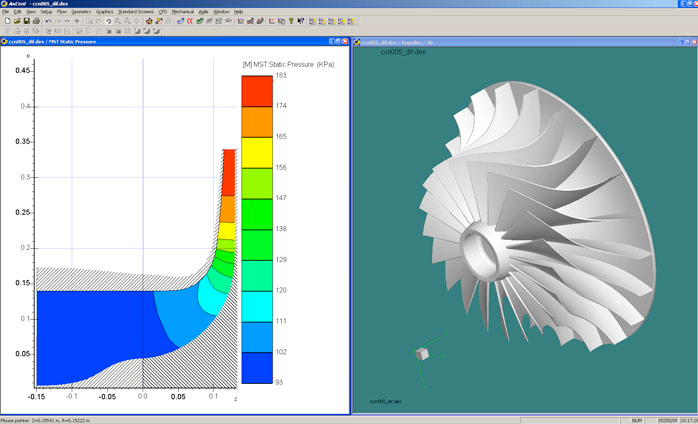Print the current view with the printer icon
Image resolution: width=698 pixels, height=424 pixels.
click(x=36, y=21)
